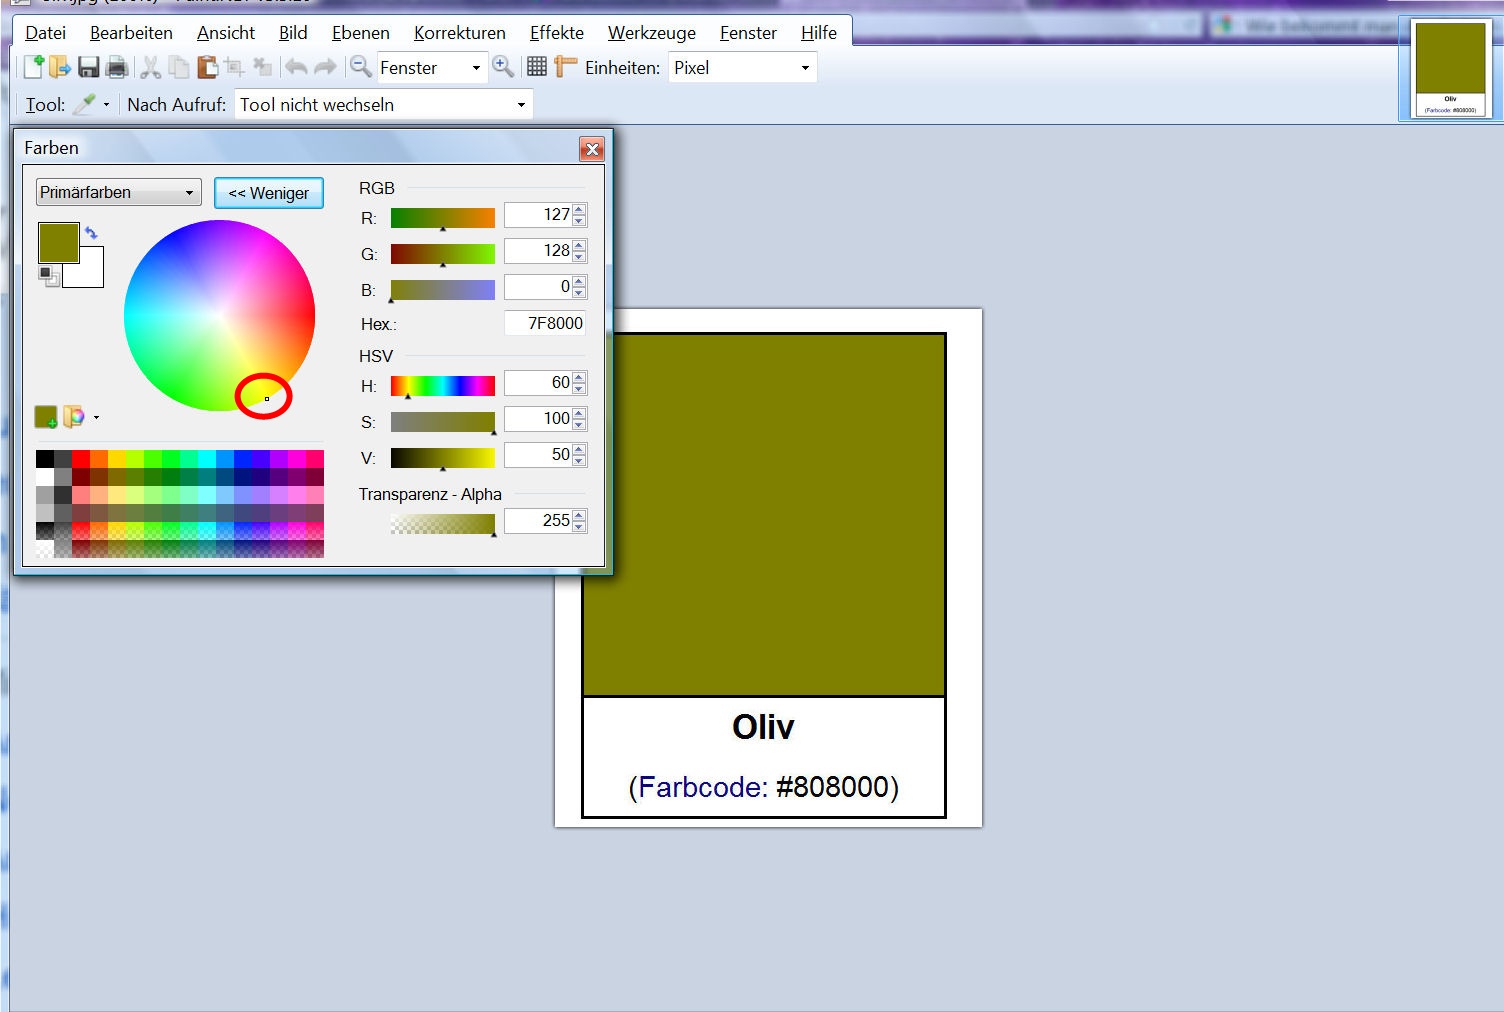This screenshot has width=1504, height=1012.
Task: Click the Hex value input field
Action: (545, 323)
